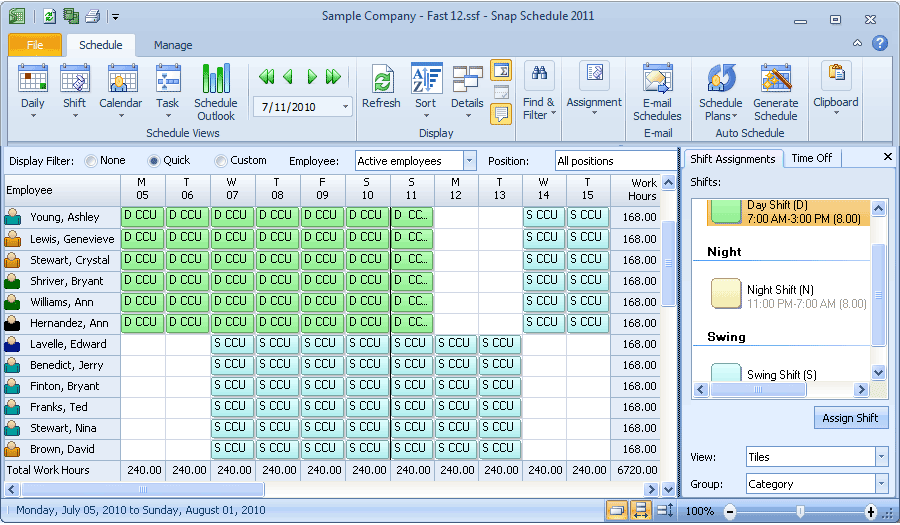The image size is (900, 525).
Task: Switch to the Manage ribbon tab
Action: tap(173, 45)
